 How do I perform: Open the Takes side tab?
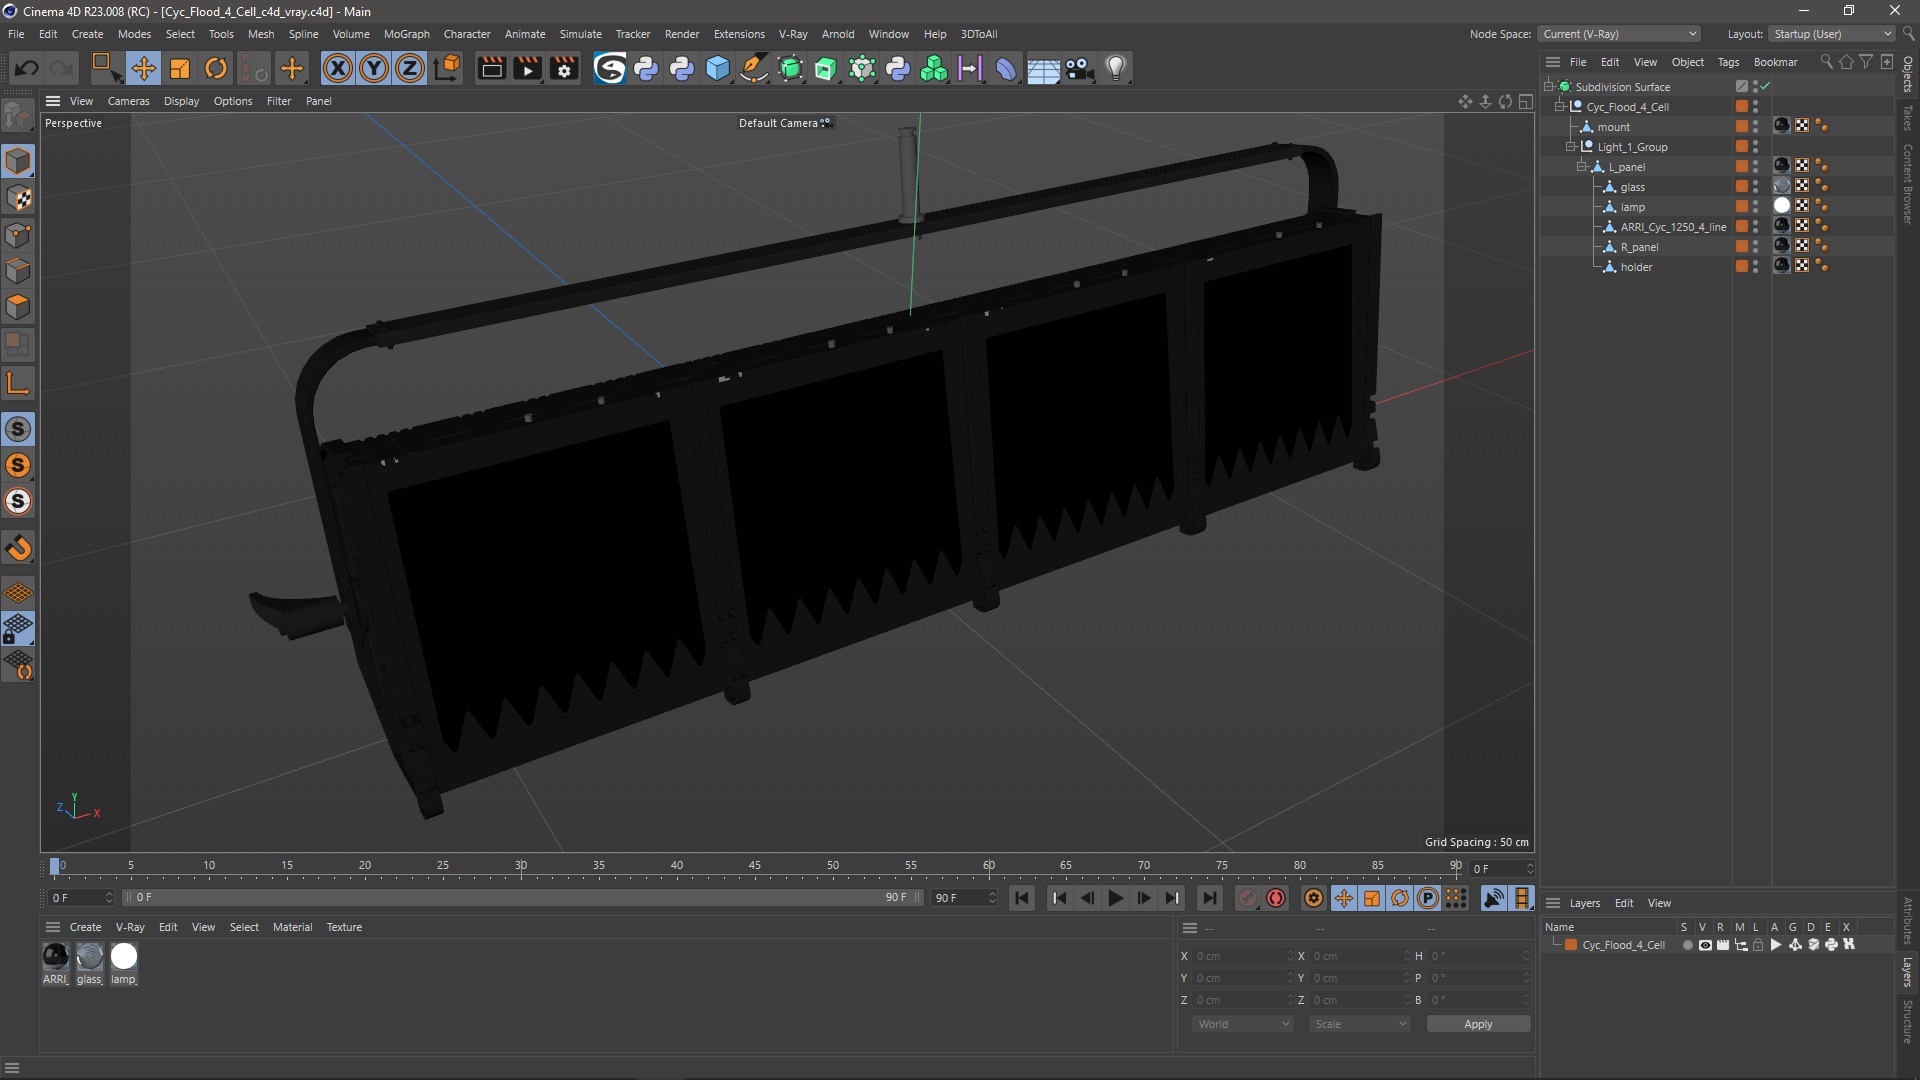(x=1908, y=118)
